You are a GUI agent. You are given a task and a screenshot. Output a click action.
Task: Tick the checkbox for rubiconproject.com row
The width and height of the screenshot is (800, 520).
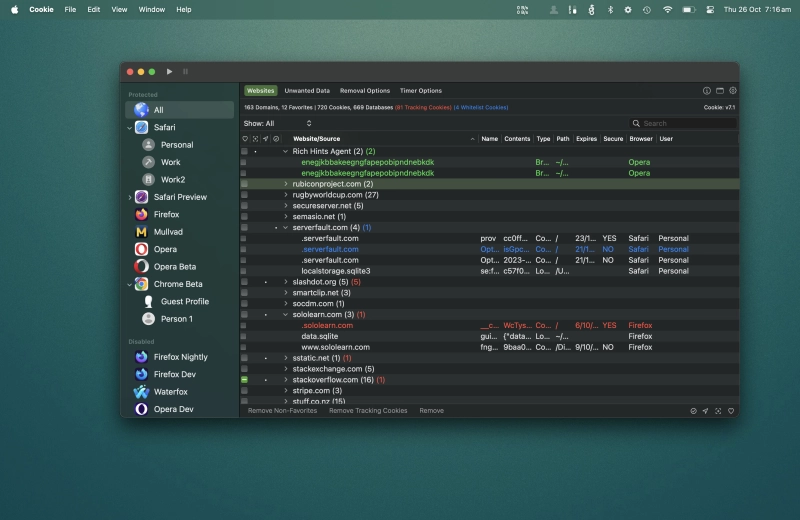(244, 184)
